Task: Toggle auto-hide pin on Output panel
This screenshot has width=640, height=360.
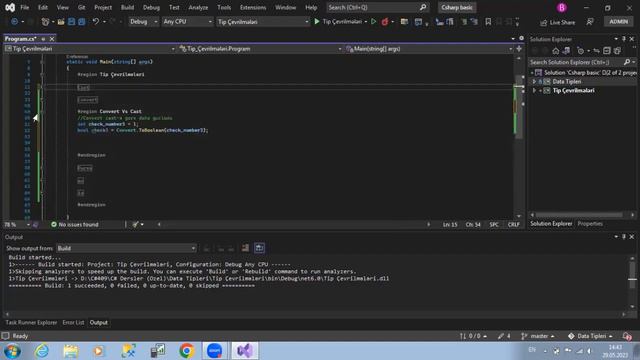Action: (624, 237)
